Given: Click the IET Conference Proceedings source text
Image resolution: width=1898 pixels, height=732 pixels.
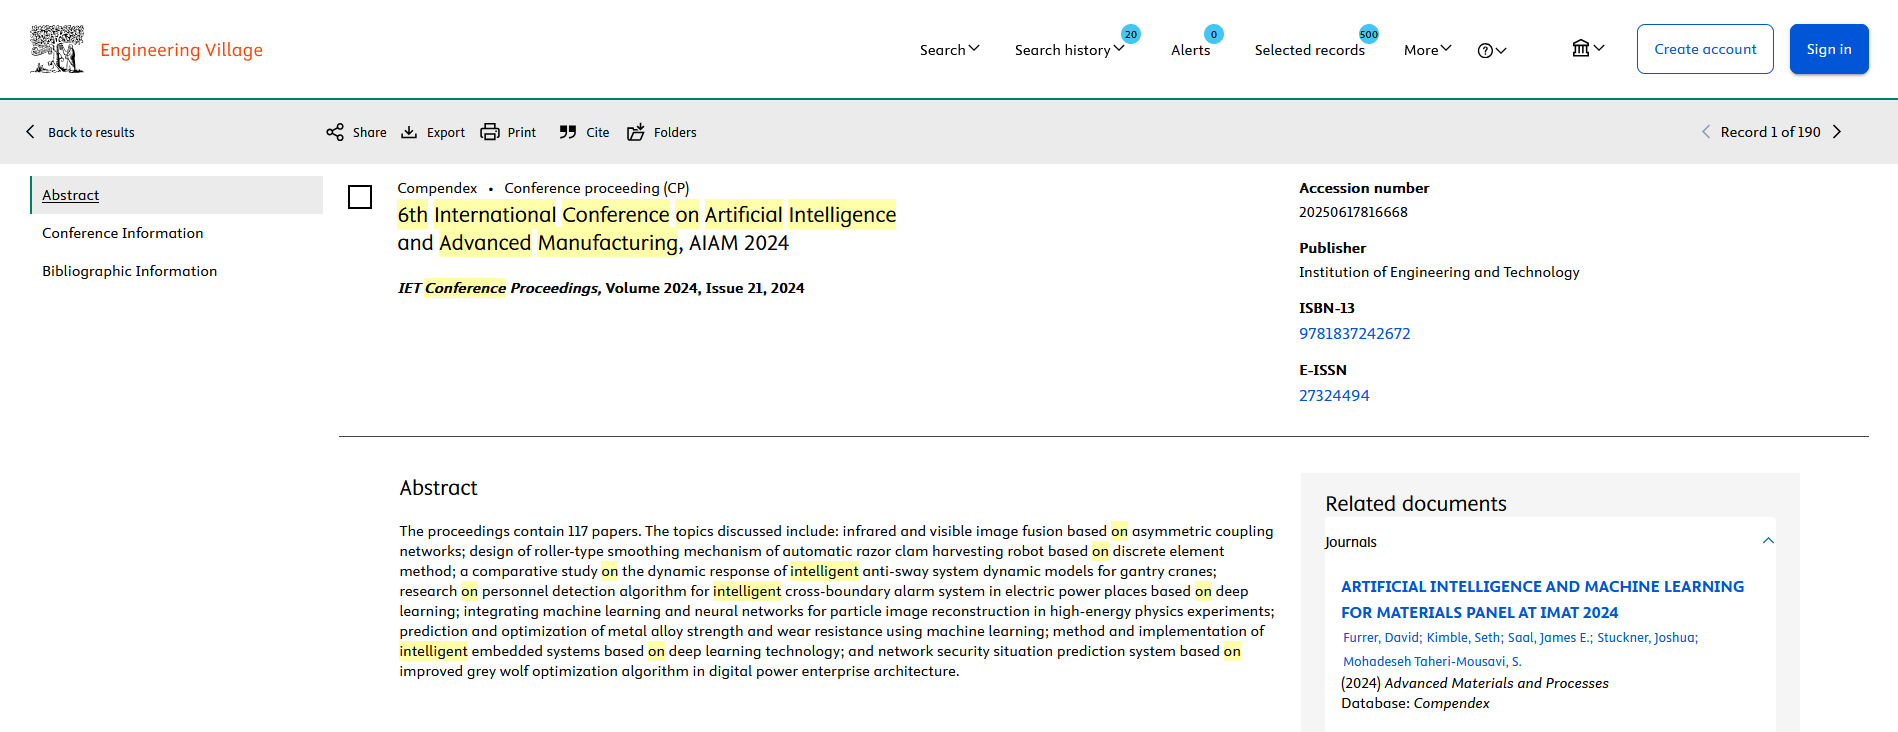Looking at the screenshot, I should coord(600,288).
